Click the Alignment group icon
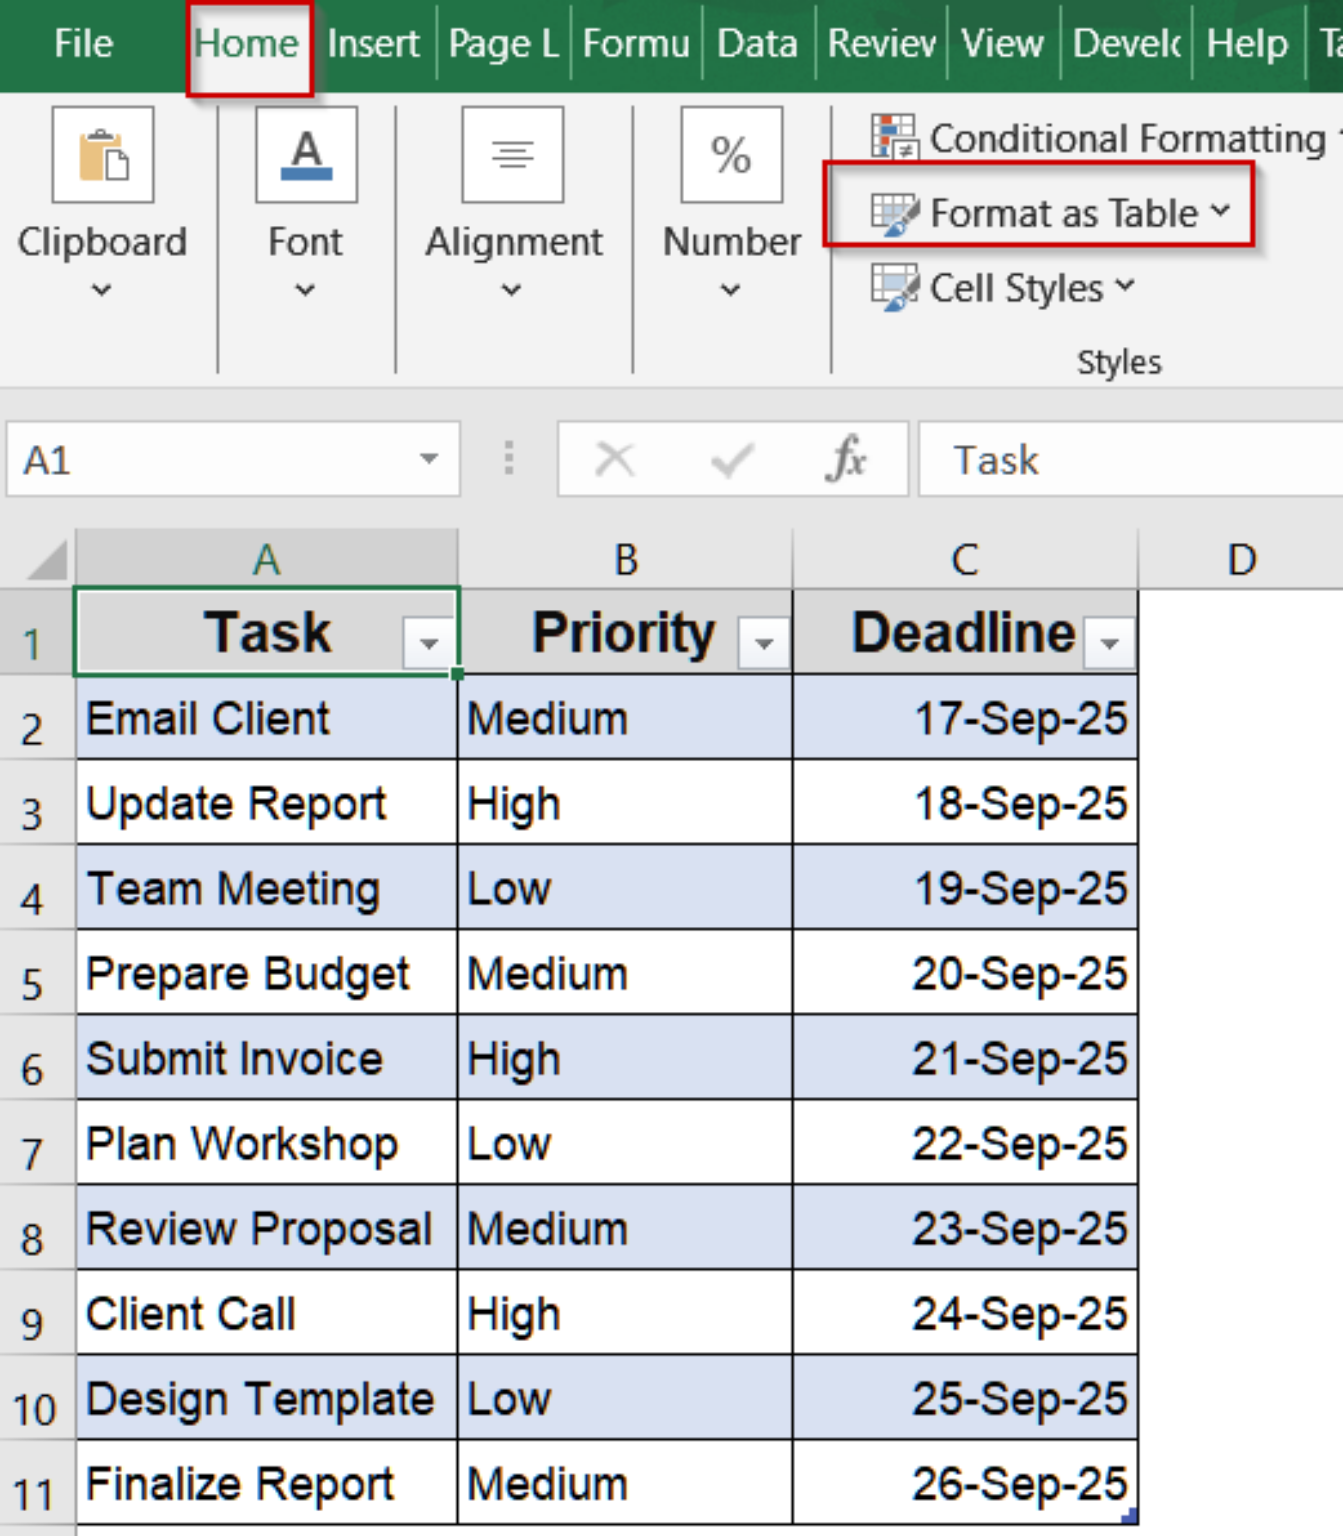 pyautogui.click(x=512, y=156)
